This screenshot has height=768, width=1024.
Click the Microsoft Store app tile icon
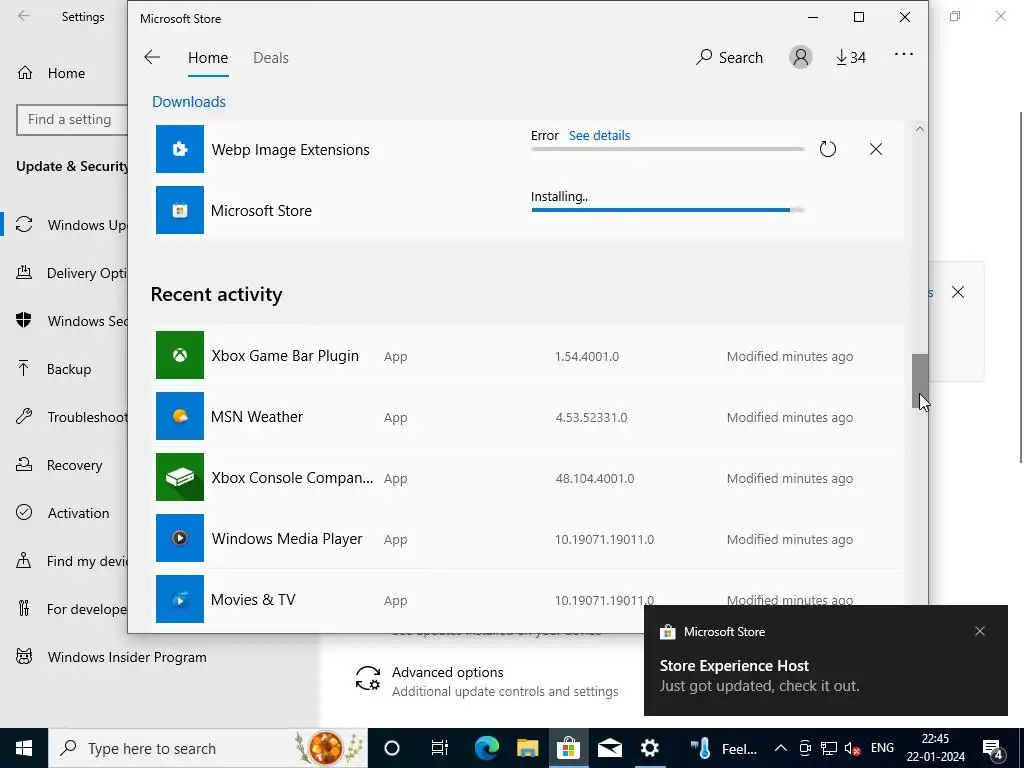[180, 210]
